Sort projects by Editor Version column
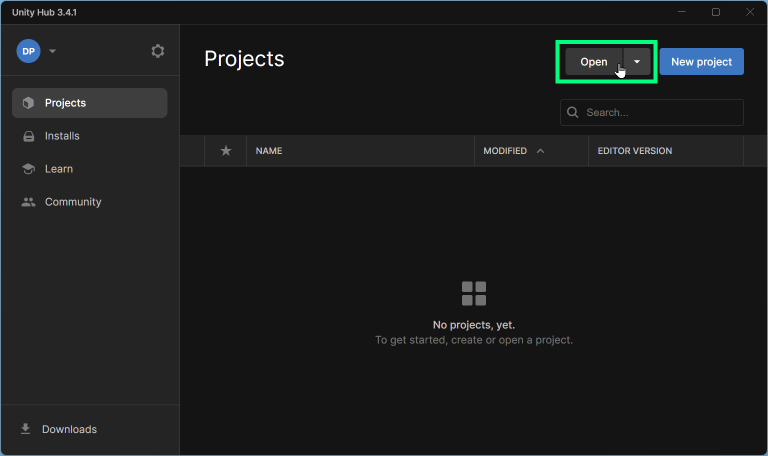Screen dimensions: 768x456 (634, 151)
